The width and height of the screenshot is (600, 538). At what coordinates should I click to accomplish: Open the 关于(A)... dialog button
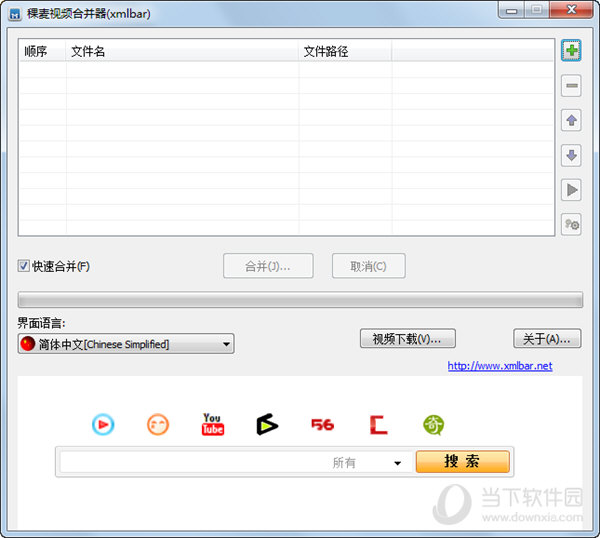(x=547, y=338)
